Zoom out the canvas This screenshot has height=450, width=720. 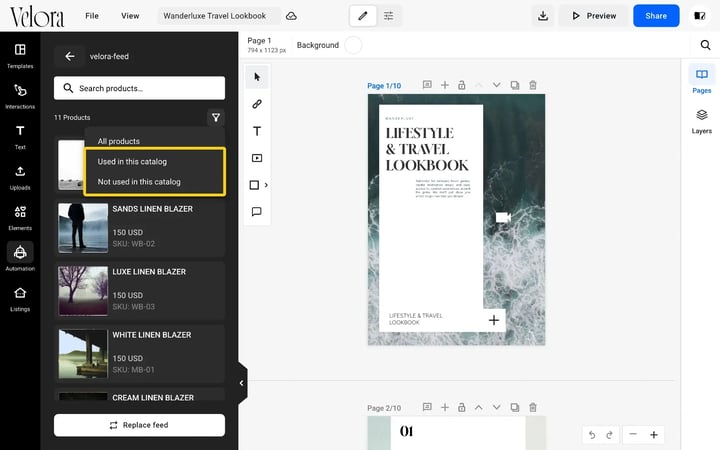(x=633, y=434)
